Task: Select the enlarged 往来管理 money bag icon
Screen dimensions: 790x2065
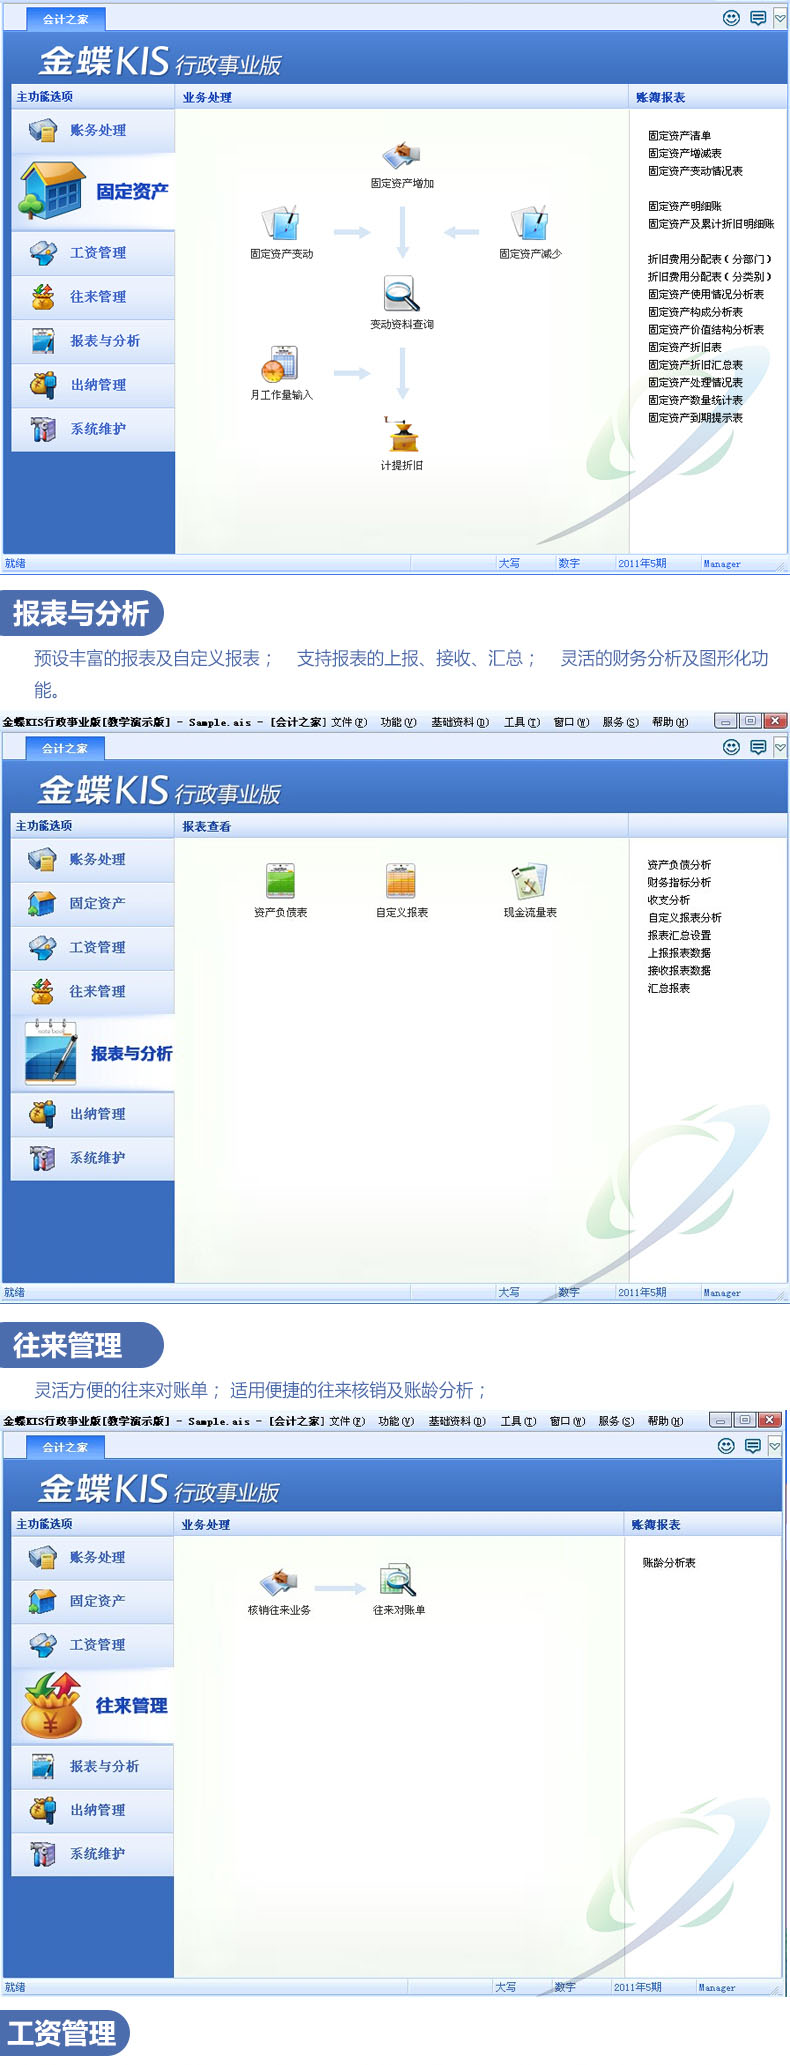Action: tap(52, 1705)
